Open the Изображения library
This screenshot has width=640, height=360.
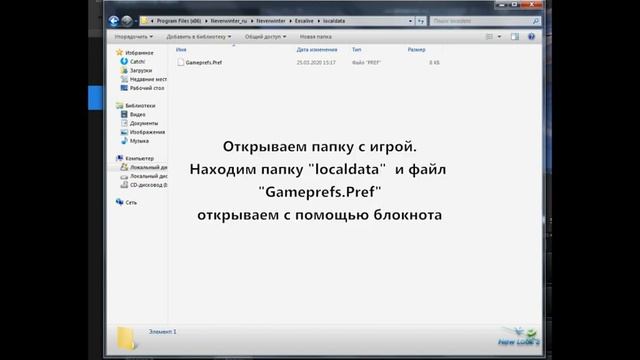(x=147, y=132)
